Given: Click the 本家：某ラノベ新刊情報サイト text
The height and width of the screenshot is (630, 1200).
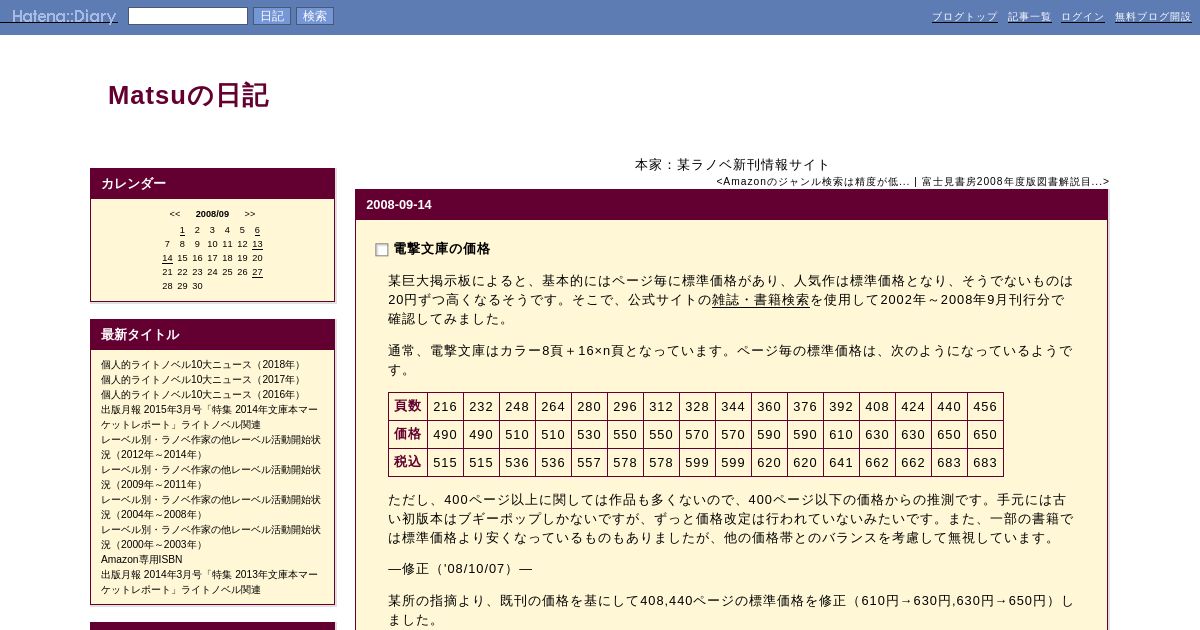Looking at the screenshot, I should [732, 165].
